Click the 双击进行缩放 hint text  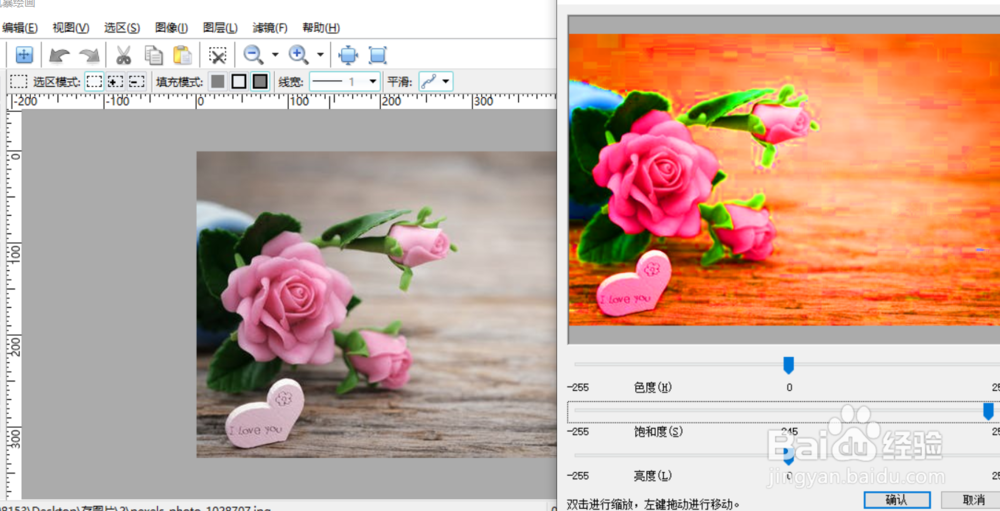[654, 504]
